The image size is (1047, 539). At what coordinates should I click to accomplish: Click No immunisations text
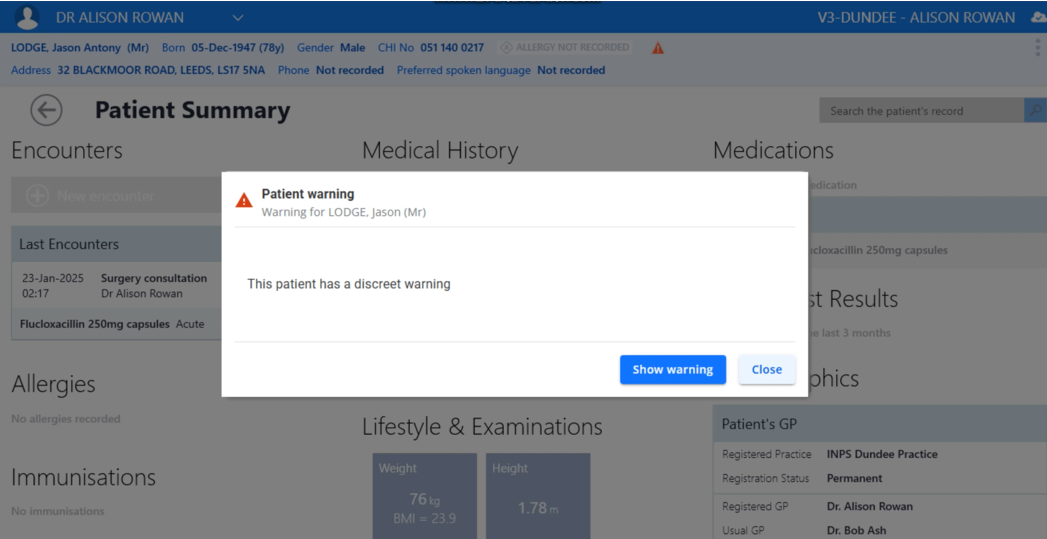[57, 511]
